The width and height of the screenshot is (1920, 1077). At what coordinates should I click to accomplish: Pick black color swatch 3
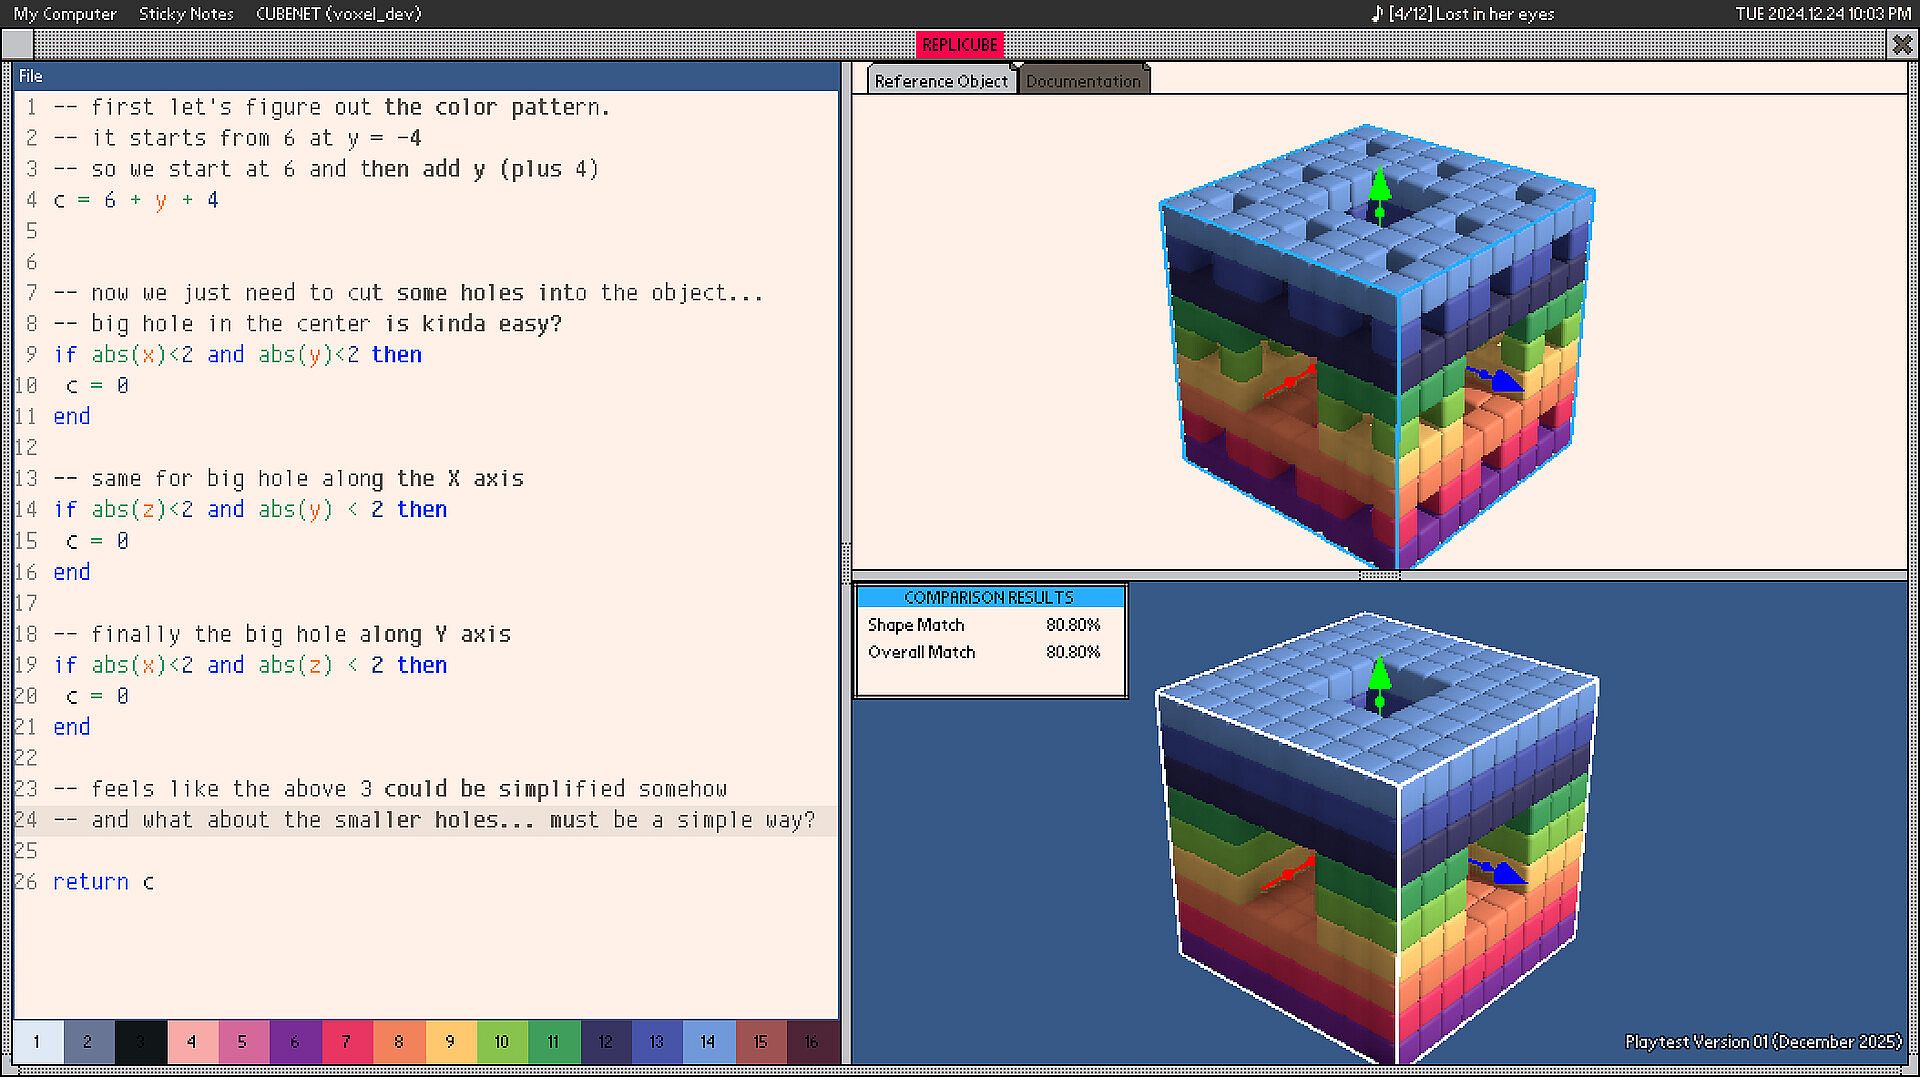tap(141, 1042)
